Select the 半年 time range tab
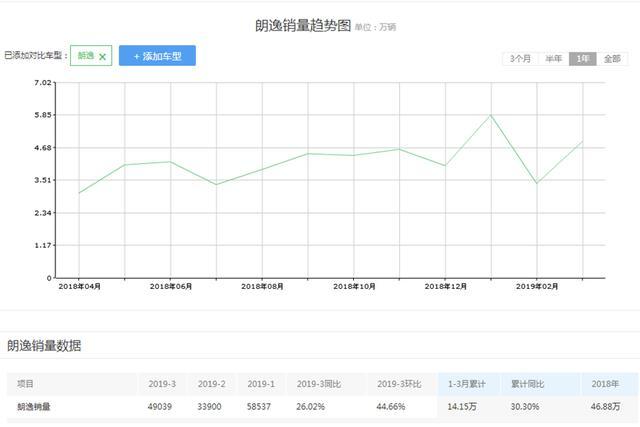Image resolution: width=640 pixels, height=427 pixels. point(554,59)
